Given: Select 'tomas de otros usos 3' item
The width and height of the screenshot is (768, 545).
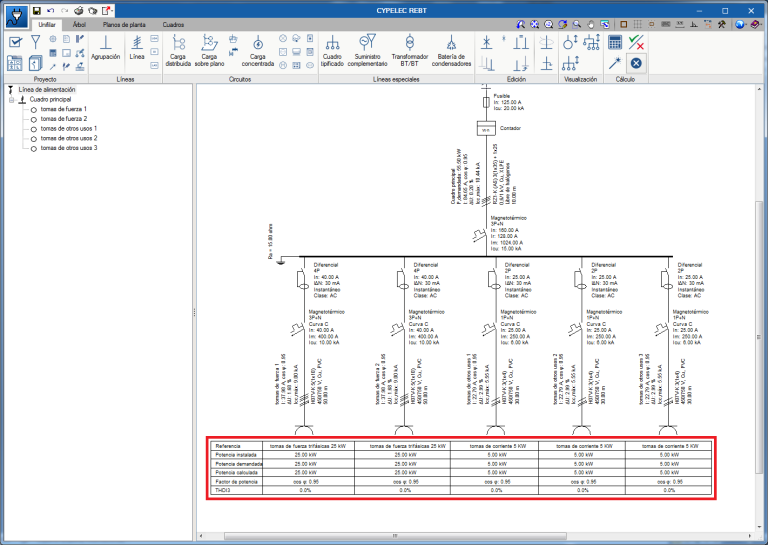Looking at the screenshot, I should point(68,147).
